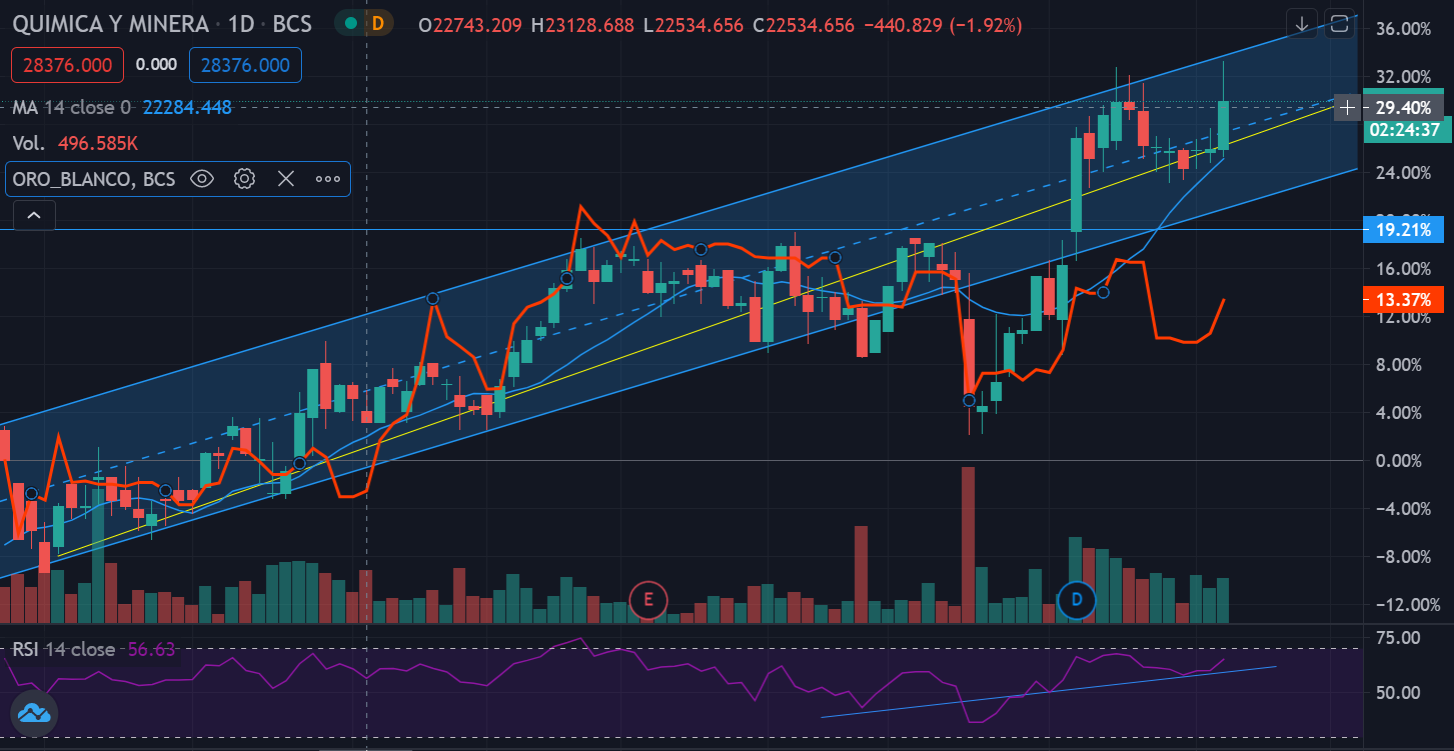Image resolution: width=1454 pixels, height=751 pixels.
Task: Click the blue buy price 28376.000
Action: [245, 65]
